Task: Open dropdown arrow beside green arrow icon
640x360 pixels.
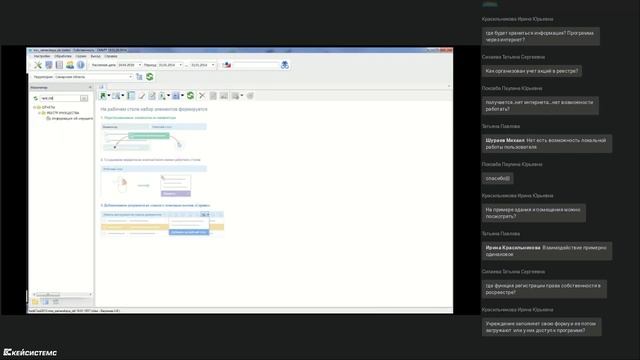Action: click(x=109, y=96)
